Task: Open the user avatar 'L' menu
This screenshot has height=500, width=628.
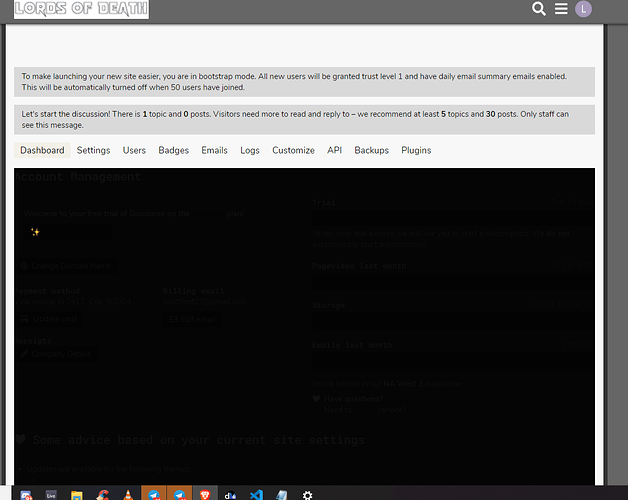Action: click(583, 9)
